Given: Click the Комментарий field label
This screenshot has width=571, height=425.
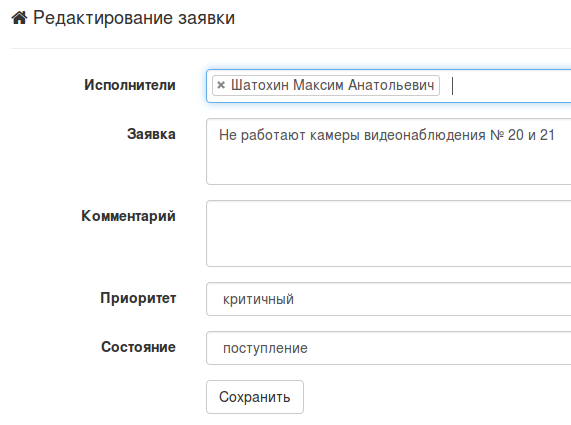Looking at the screenshot, I should (x=128, y=216).
